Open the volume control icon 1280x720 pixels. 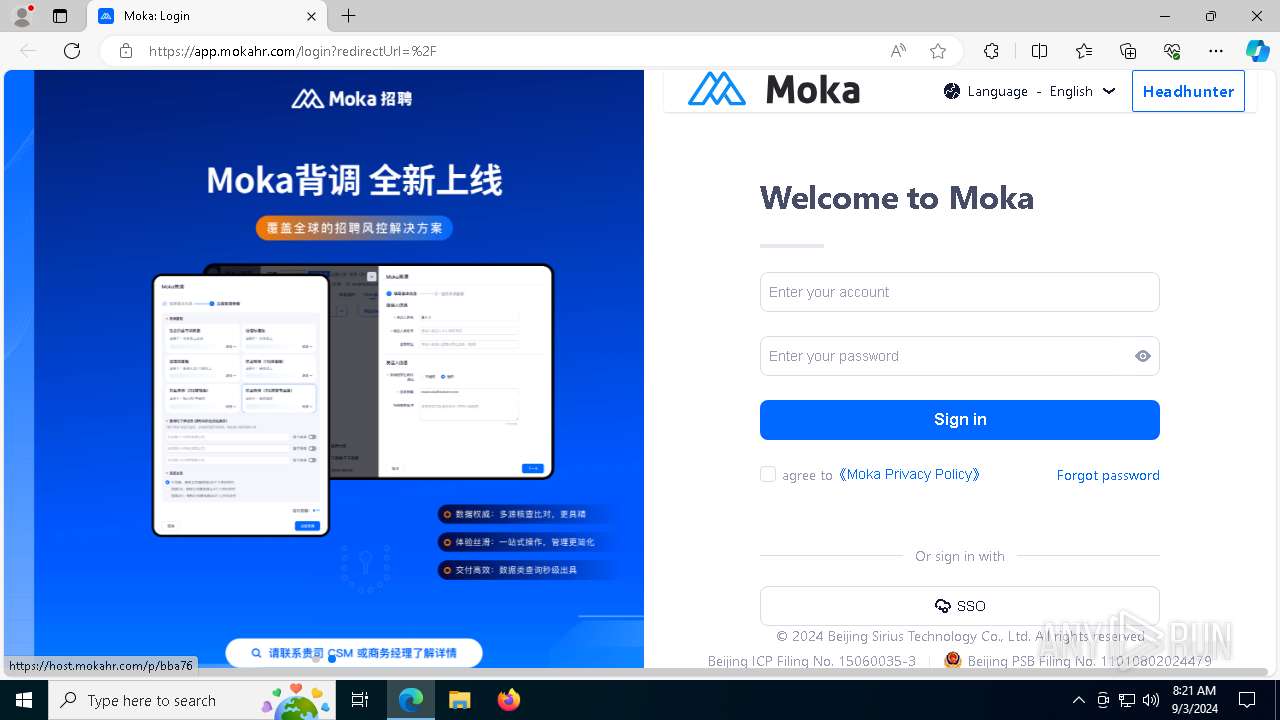click(1151, 700)
